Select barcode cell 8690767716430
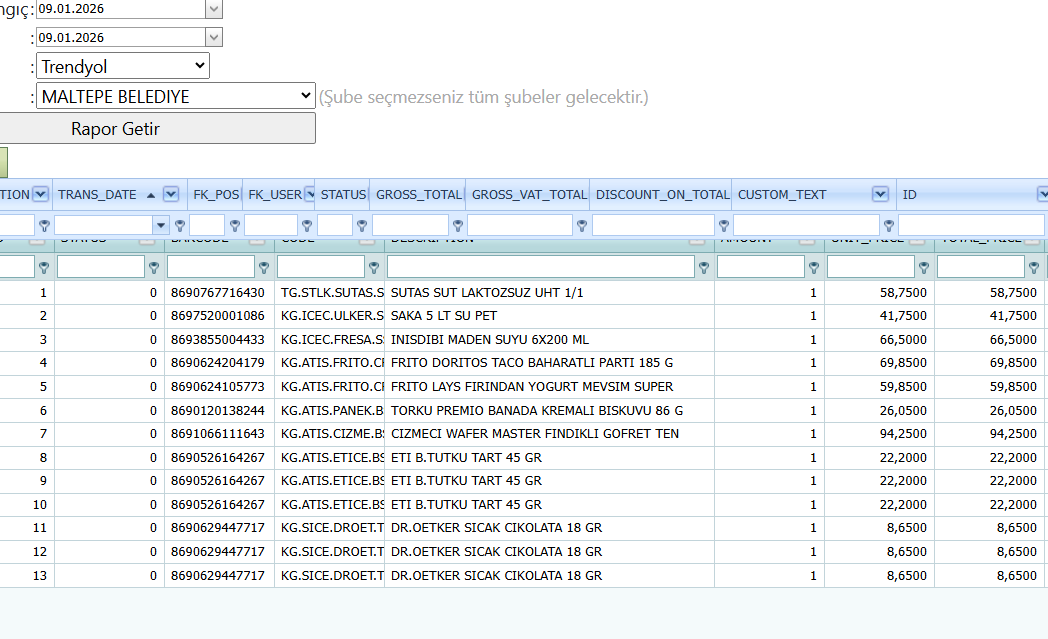 tap(220, 293)
